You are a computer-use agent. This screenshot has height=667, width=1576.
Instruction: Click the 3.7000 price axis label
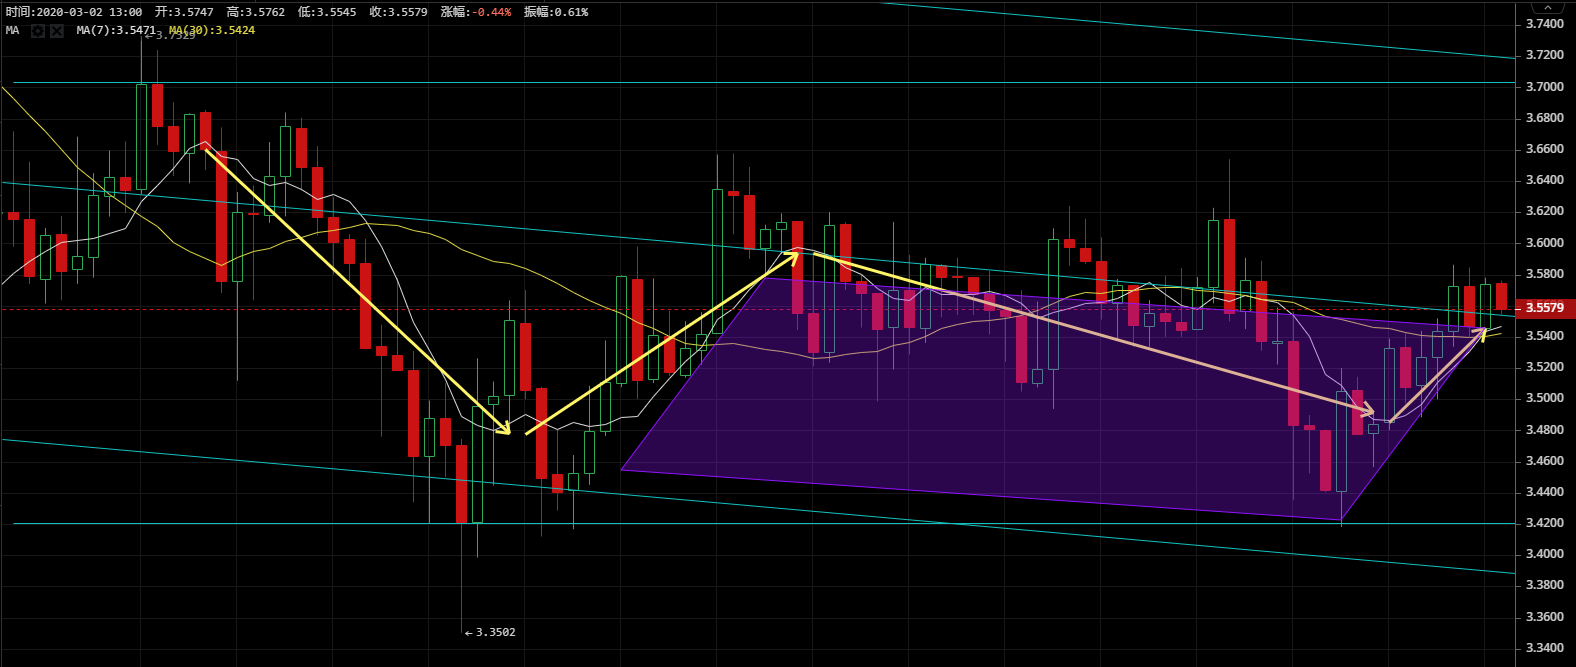coord(1545,87)
